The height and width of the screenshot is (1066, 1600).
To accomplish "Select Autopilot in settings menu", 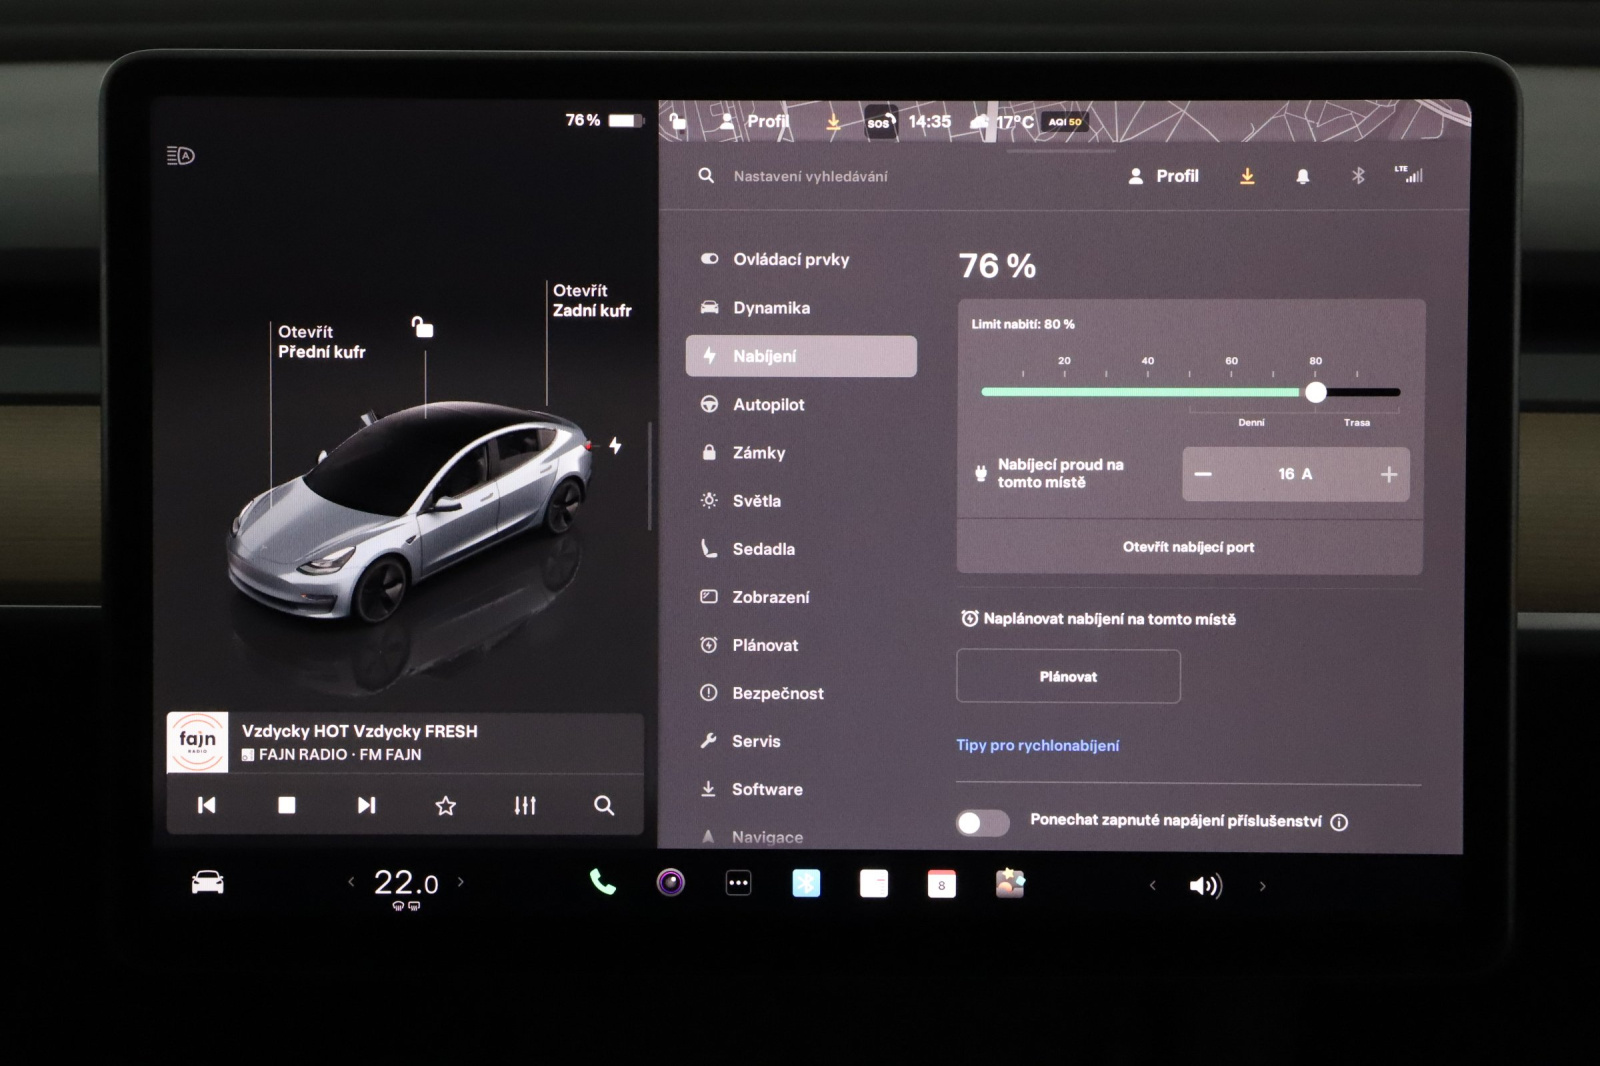I will pos(768,404).
